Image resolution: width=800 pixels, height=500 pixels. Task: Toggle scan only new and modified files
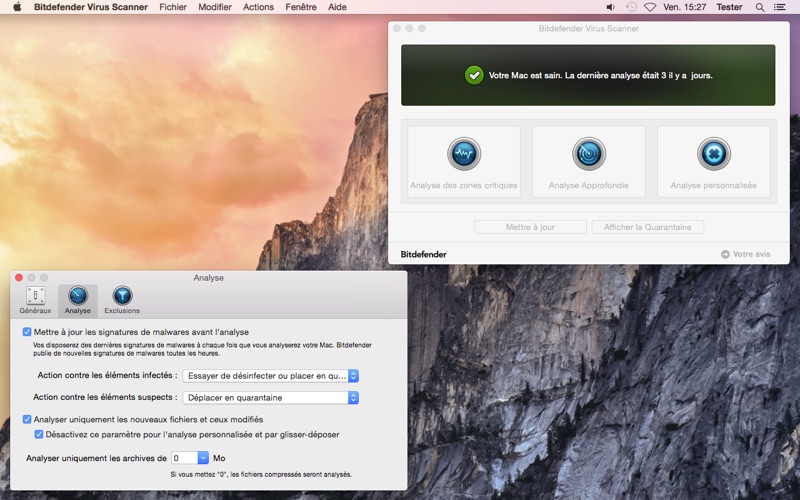(x=27, y=419)
